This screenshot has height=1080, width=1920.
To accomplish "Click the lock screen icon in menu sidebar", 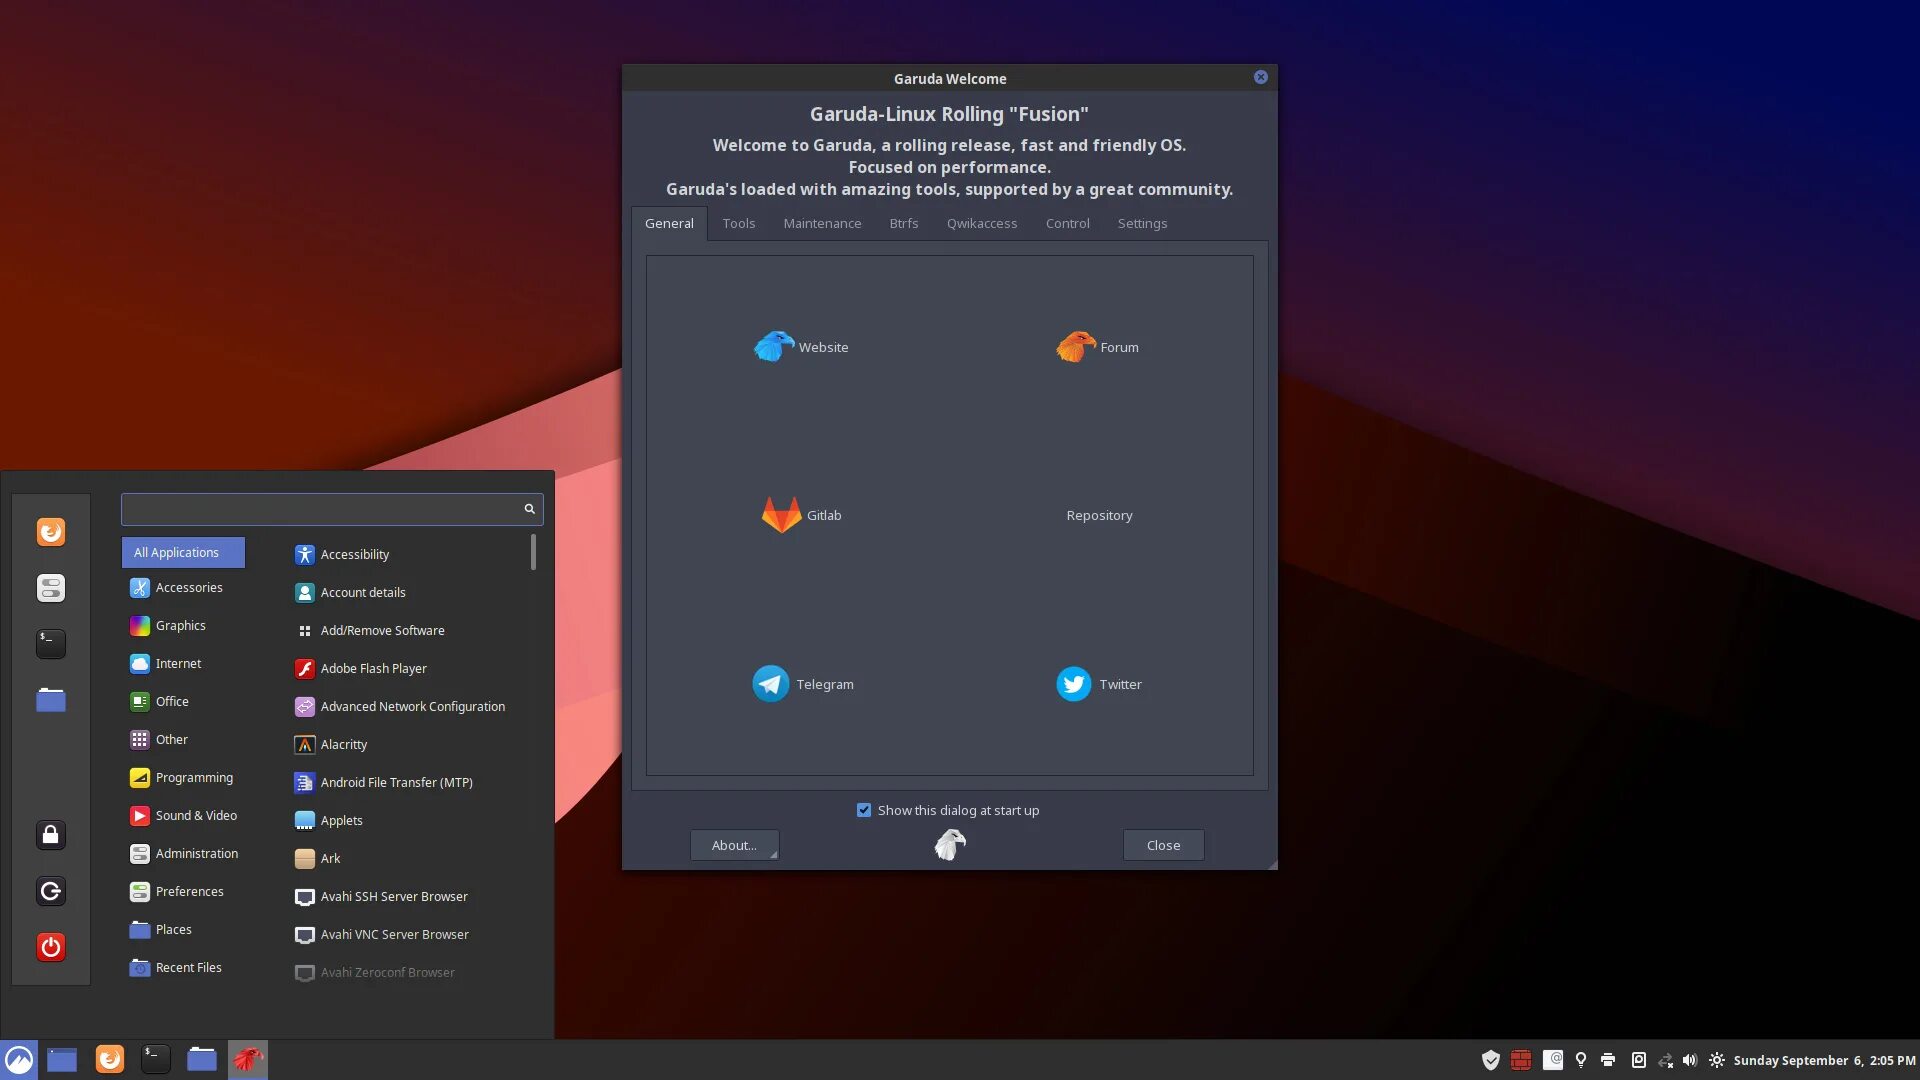I will click(x=51, y=834).
